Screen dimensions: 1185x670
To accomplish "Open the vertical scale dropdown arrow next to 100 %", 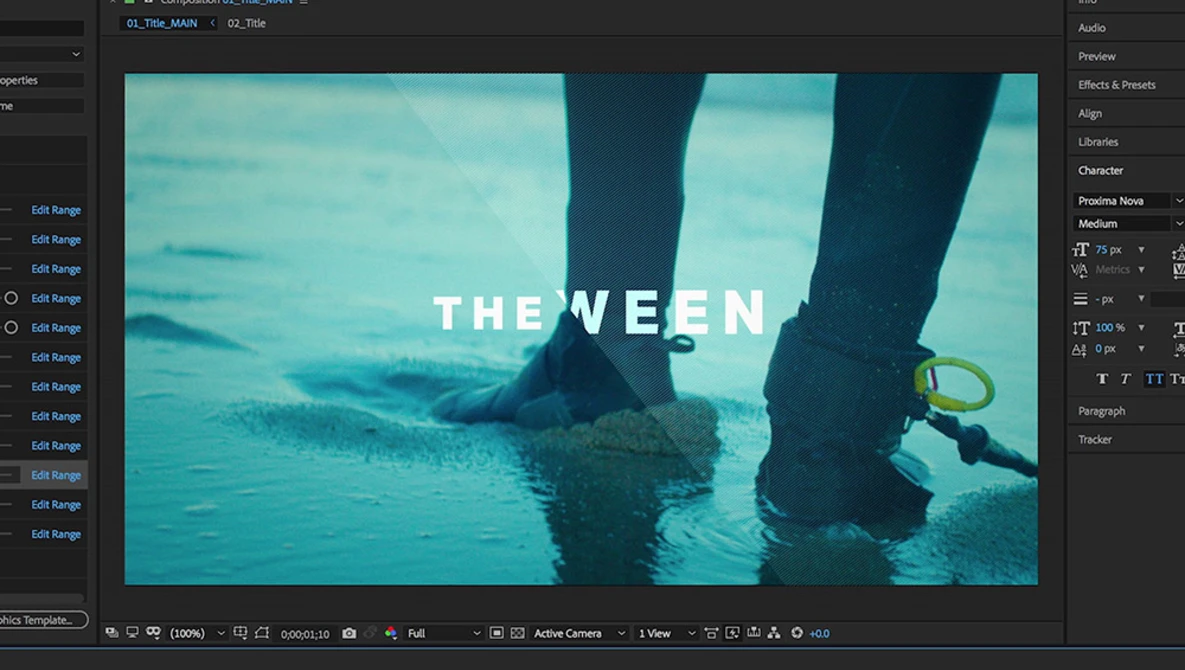I will [1141, 328].
